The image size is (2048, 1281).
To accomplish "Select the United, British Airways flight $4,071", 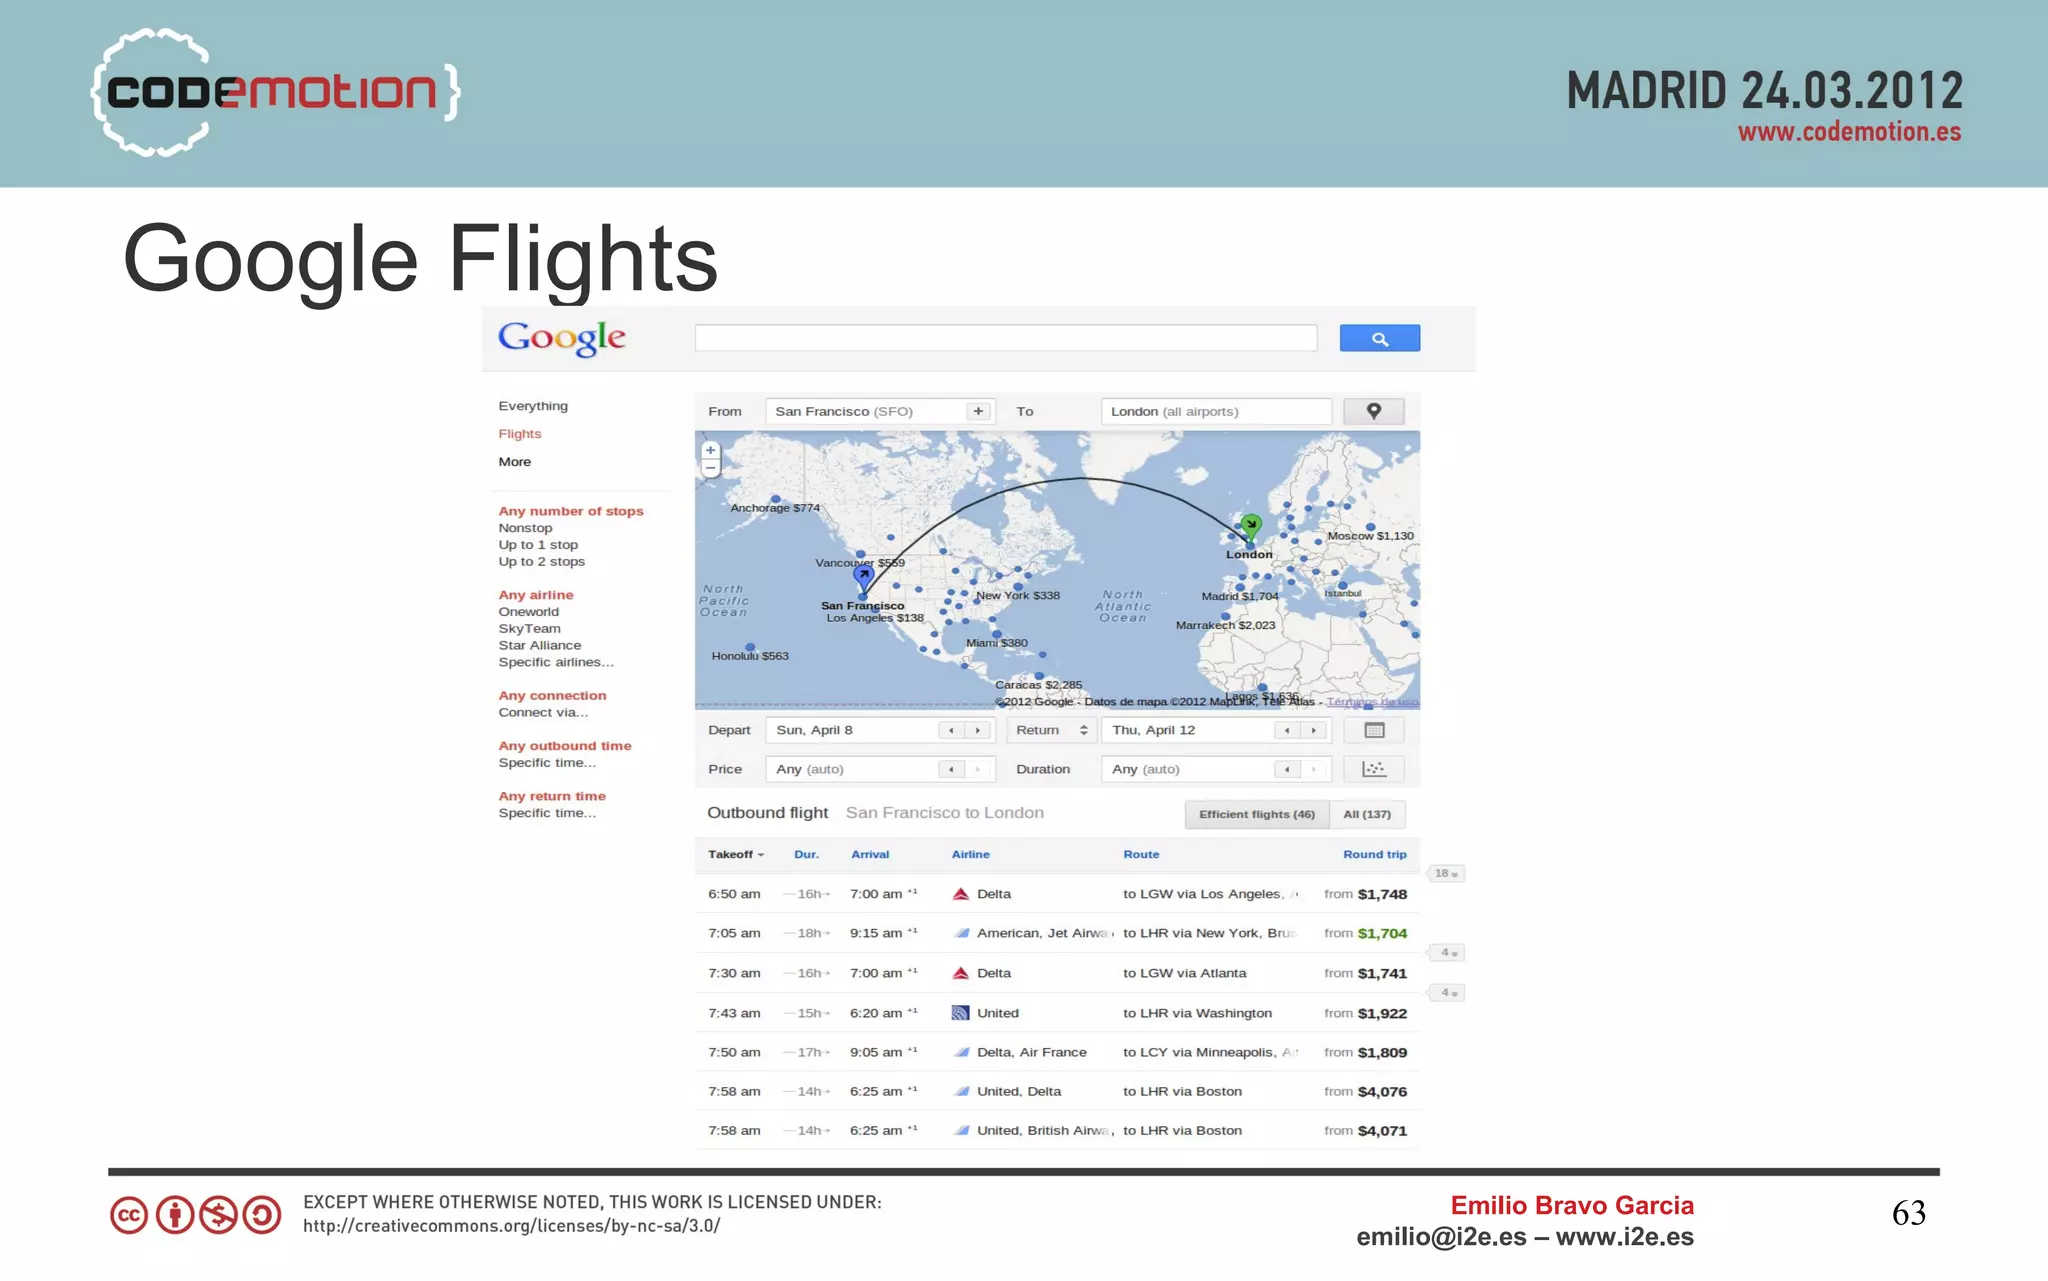I will tap(1057, 1131).
